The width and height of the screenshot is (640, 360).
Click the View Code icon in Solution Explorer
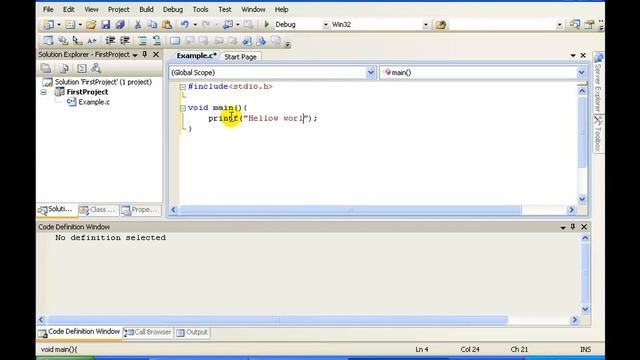[x=82, y=68]
